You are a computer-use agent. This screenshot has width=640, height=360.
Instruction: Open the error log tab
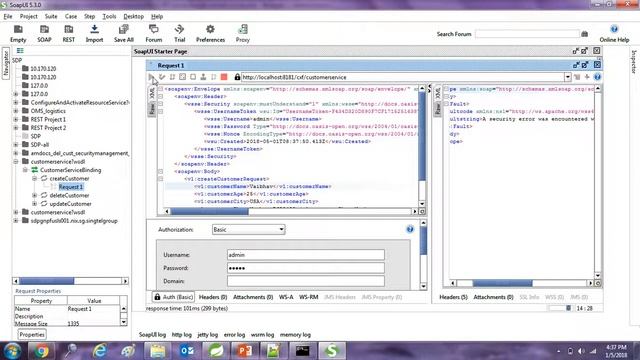[x=234, y=335]
